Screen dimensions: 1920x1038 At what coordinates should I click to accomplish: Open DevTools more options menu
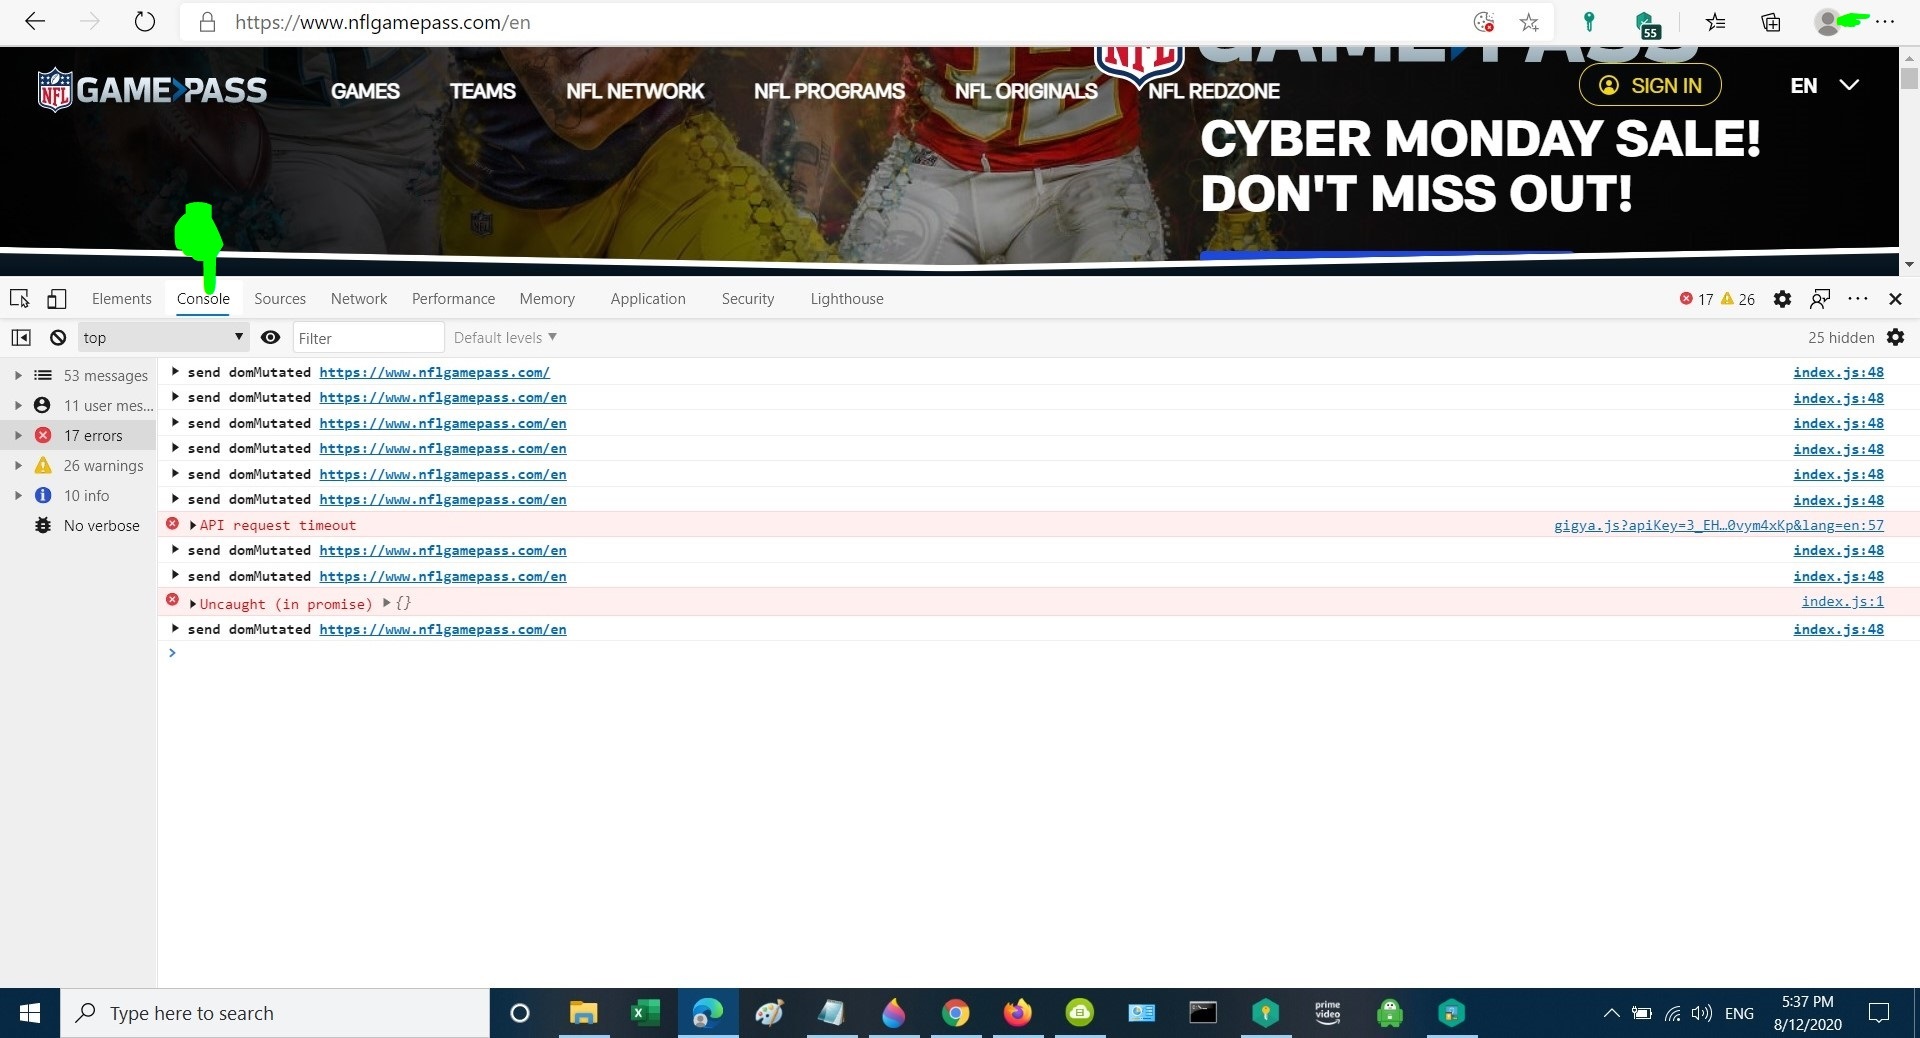1858,299
